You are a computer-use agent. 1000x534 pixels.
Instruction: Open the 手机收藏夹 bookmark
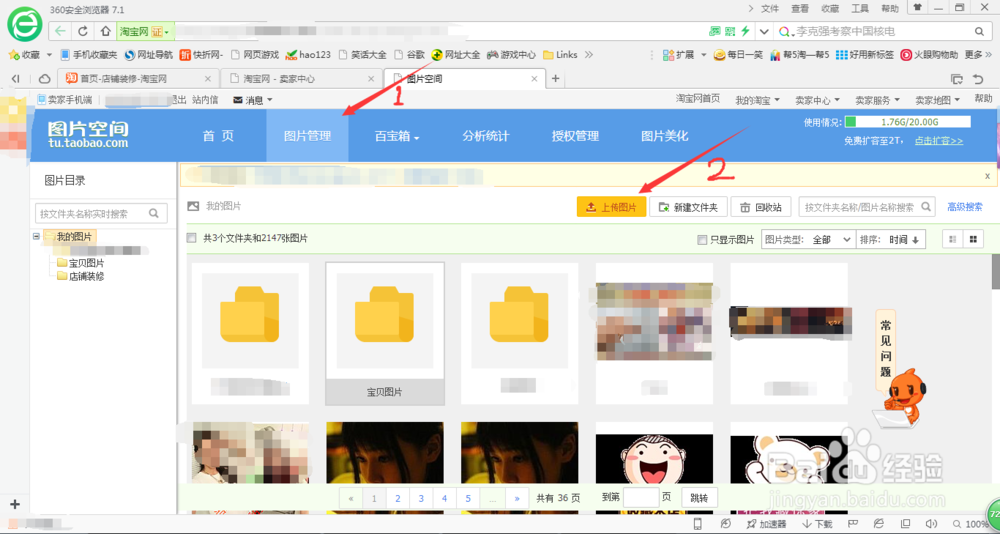pos(89,55)
